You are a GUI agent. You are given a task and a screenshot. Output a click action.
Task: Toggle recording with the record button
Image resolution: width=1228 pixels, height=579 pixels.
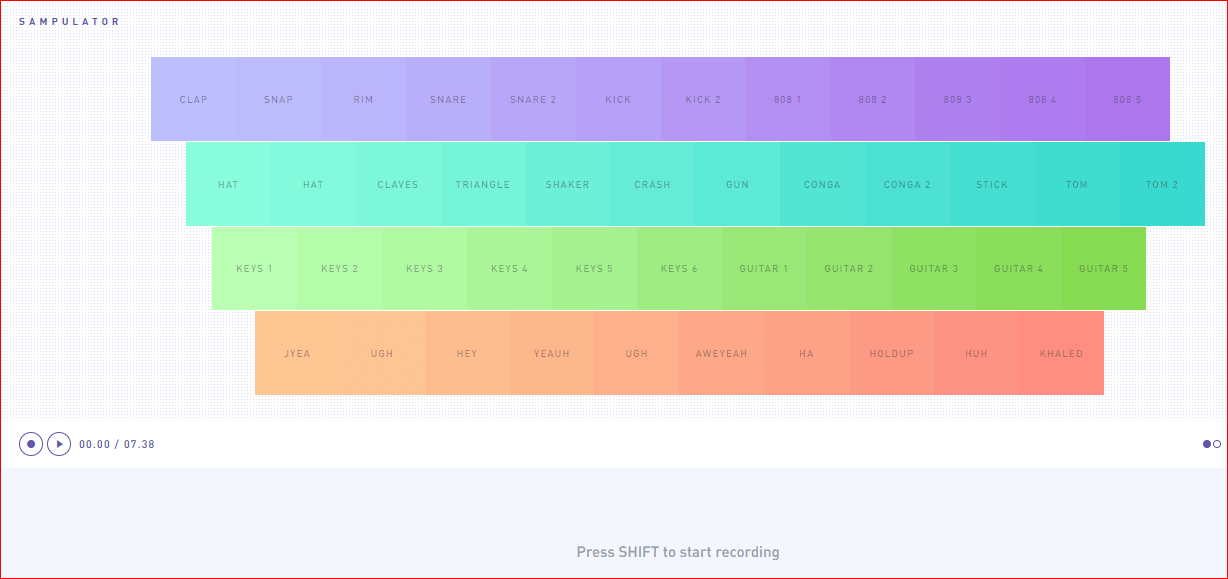30,444
